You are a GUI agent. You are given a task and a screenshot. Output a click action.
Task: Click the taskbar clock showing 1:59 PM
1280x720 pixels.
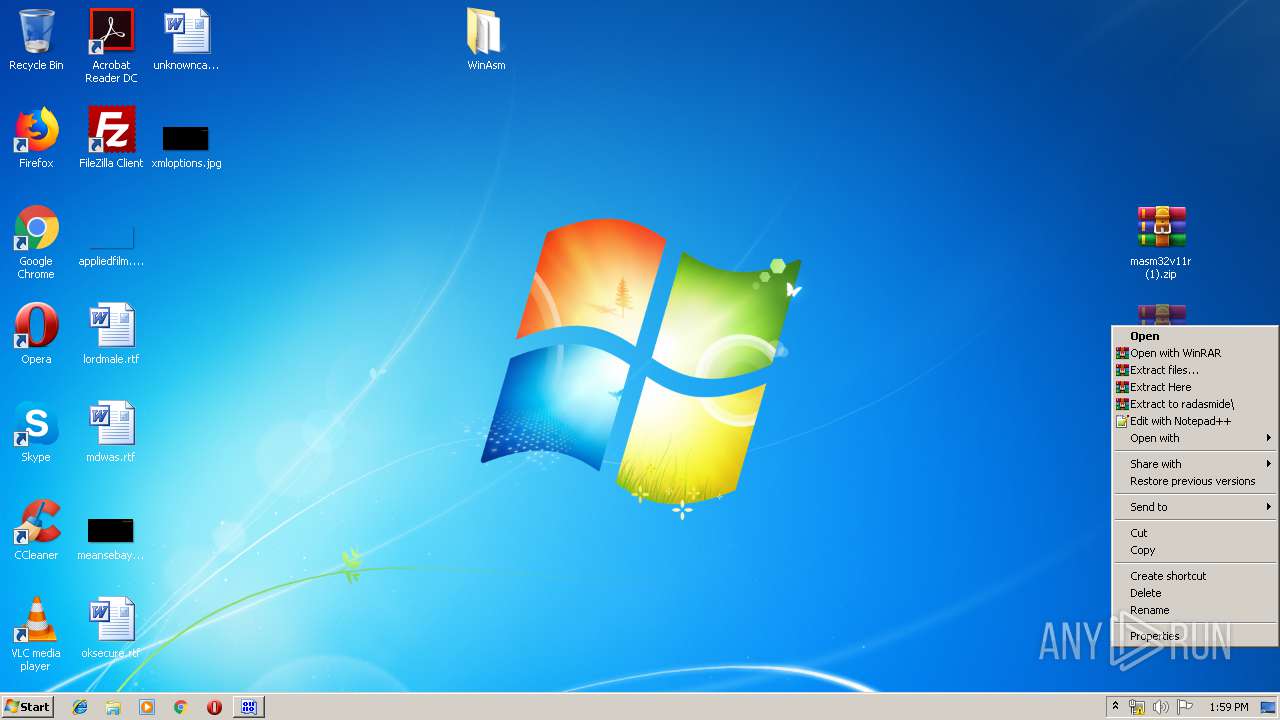pyautogui.click(x=1228, y=707)
